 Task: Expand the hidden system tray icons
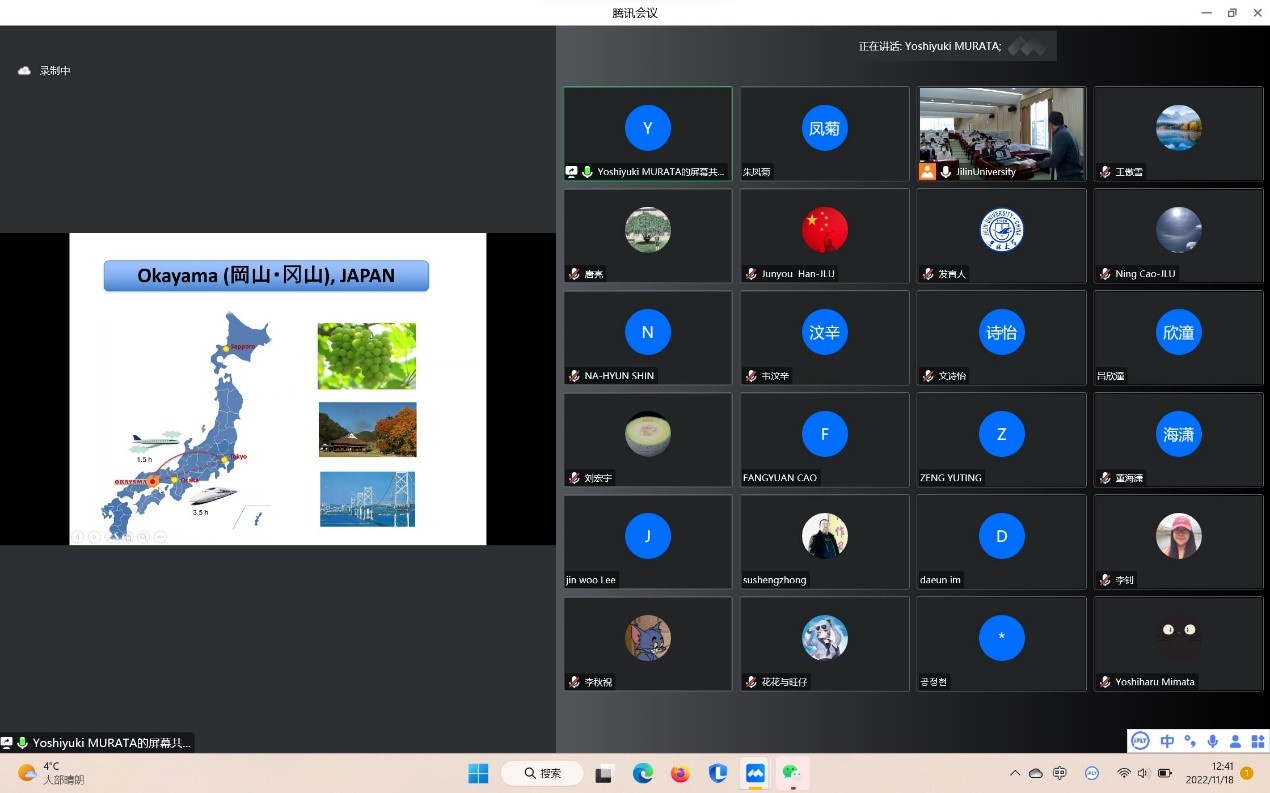[1015, 773]
